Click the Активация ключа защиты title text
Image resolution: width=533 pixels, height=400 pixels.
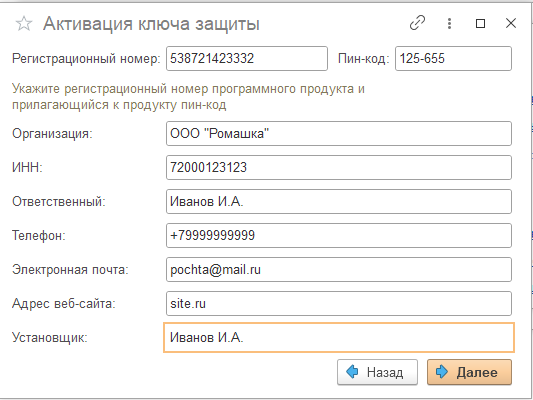pyautogui.click(x=151, y=24)
